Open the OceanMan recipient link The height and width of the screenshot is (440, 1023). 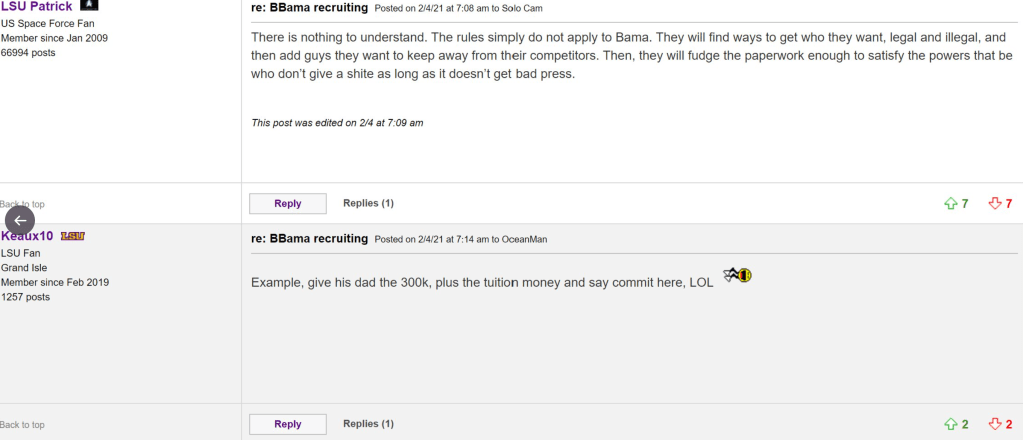(524, 240)
